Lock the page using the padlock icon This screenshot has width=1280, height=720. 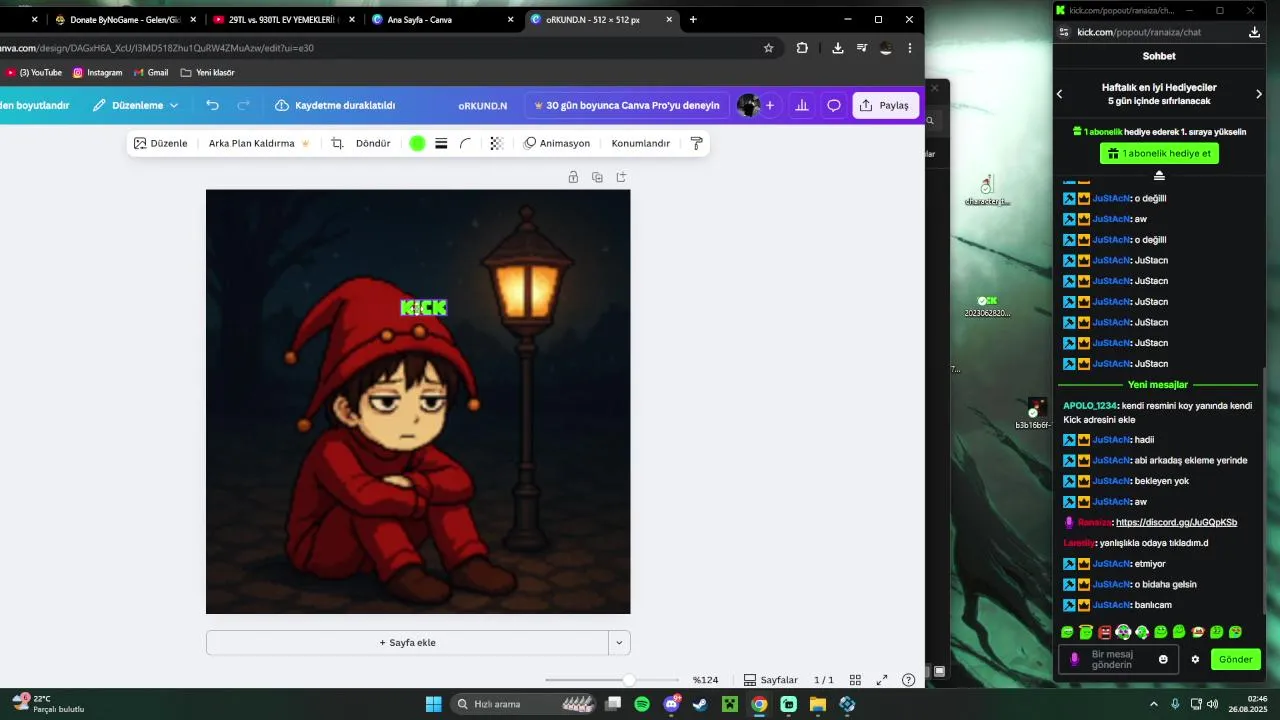tap(573, 177)
